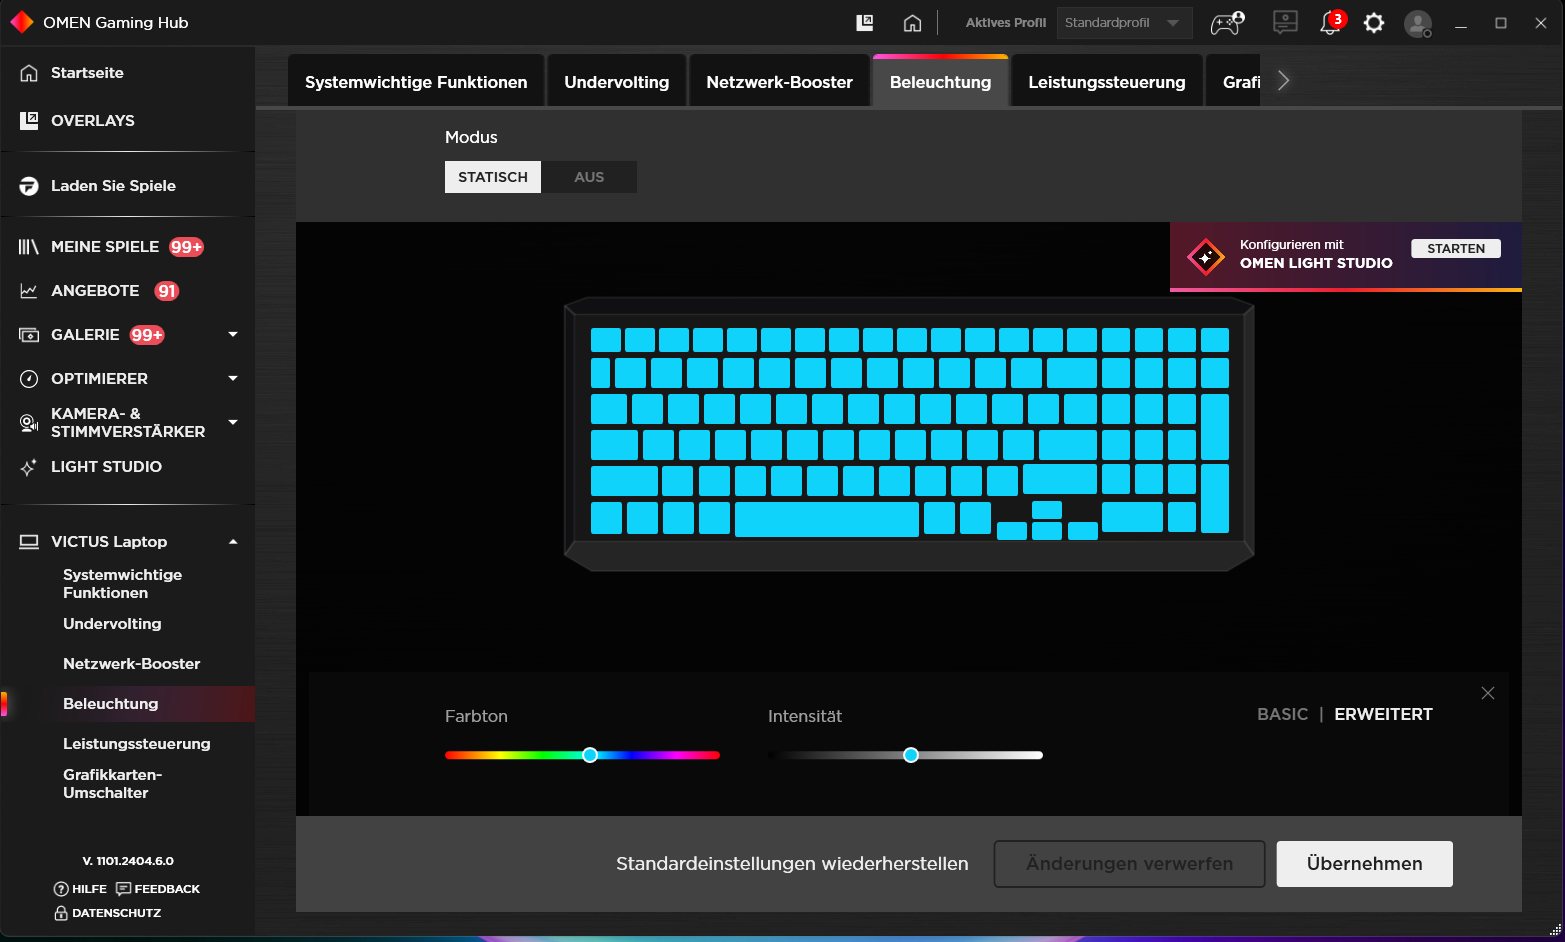The height and width of the screenshot is (942, 1565).
Task: Select the STATISCH lighting mode
Action: coord(493,177)
